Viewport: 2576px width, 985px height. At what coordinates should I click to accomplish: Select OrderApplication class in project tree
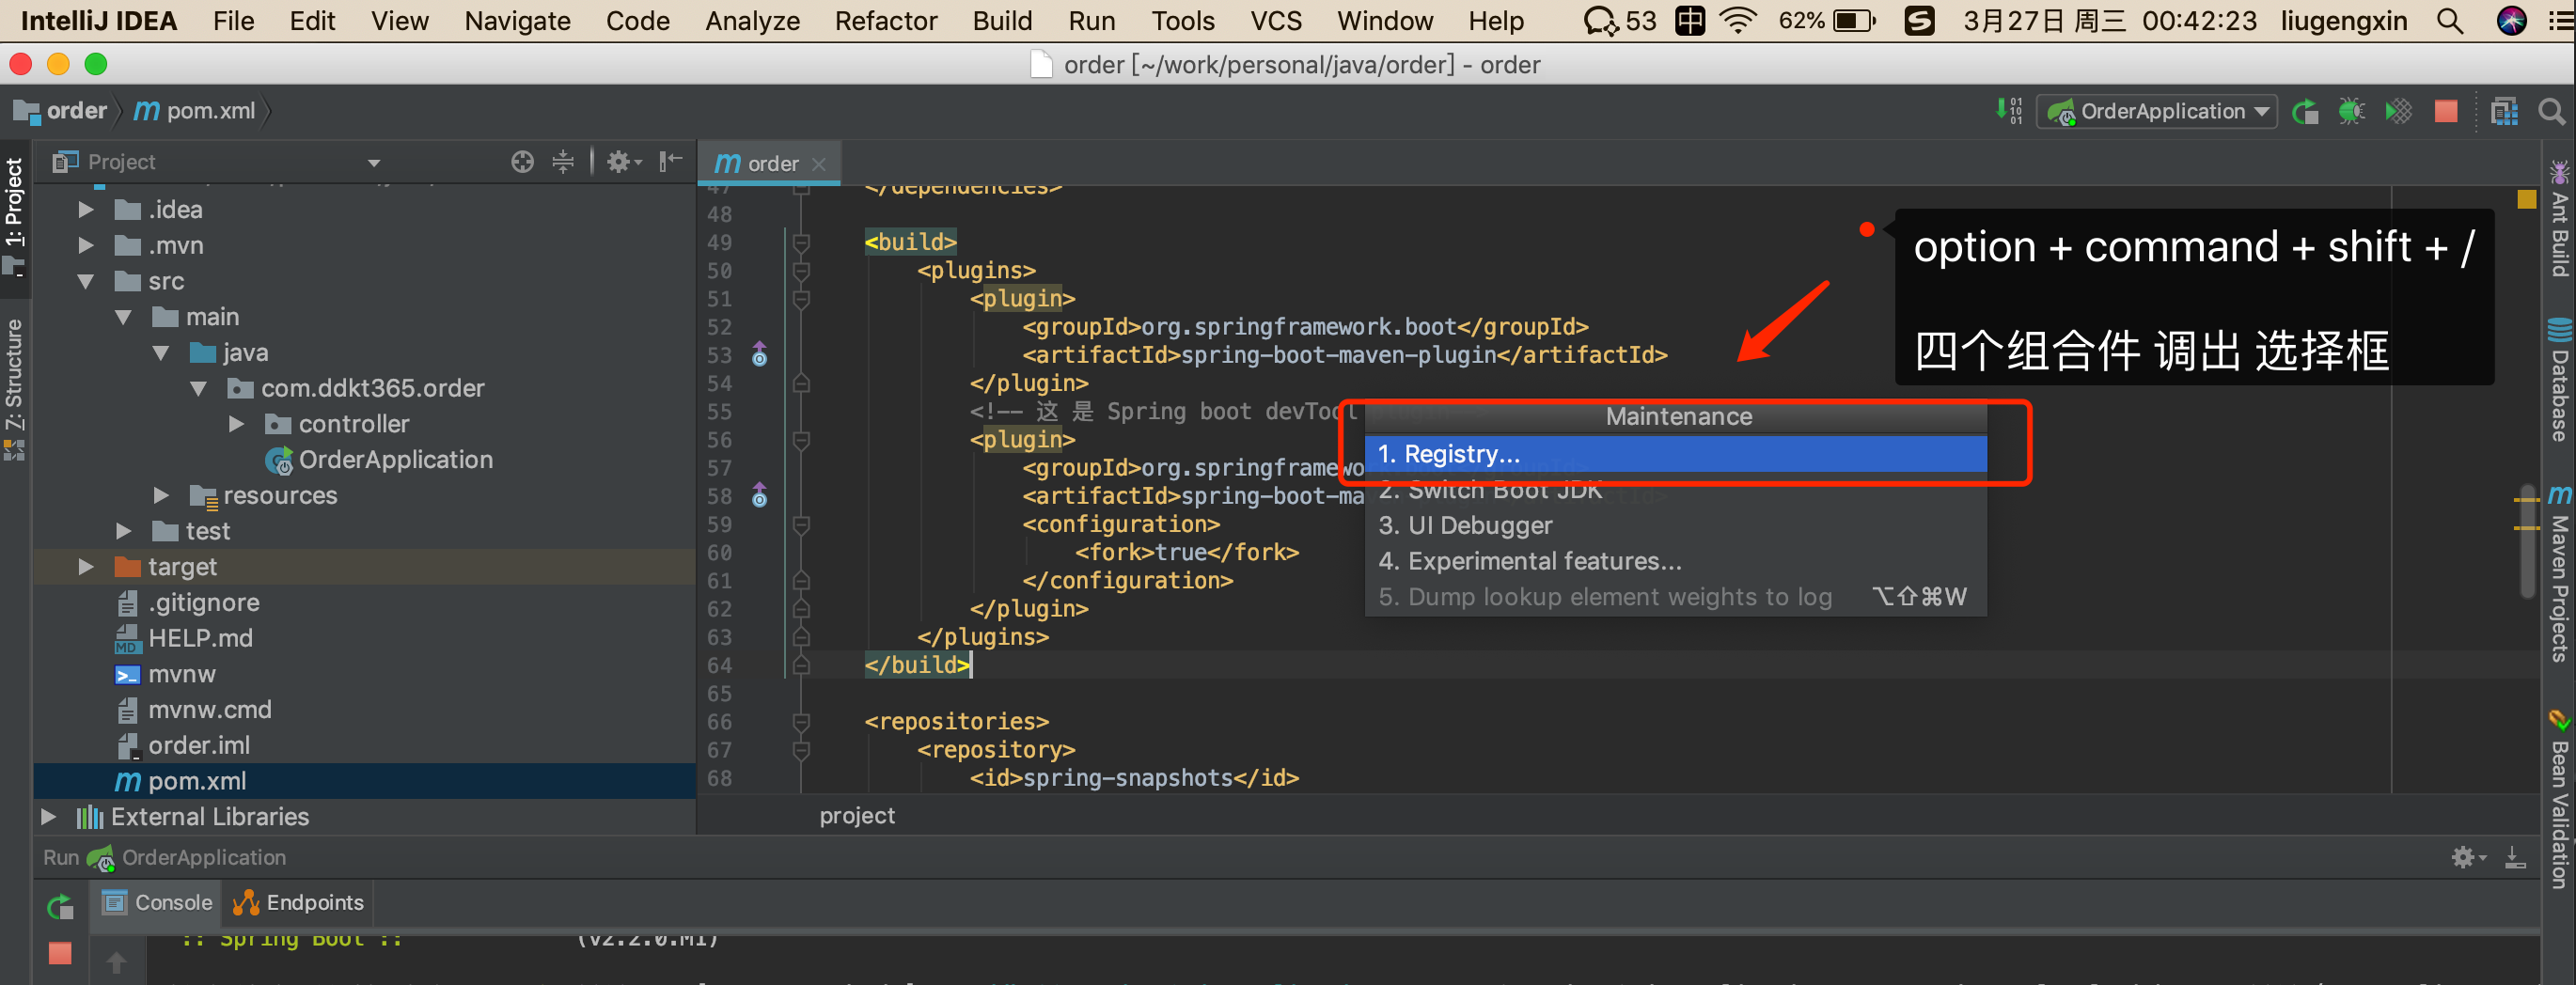coord(379,460)
